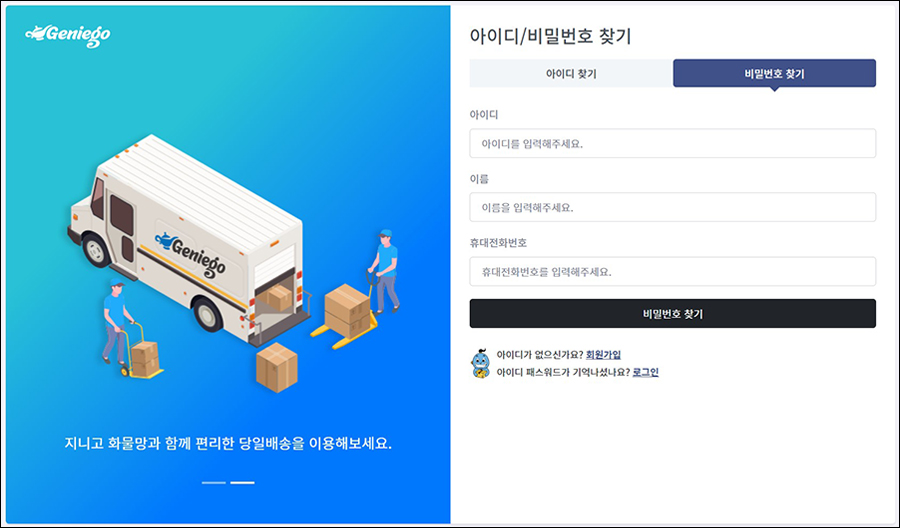Image resolution: width=900 pixels, height=528 pixels.
Task: Open the 로그인 link
Action: [645, 372]
